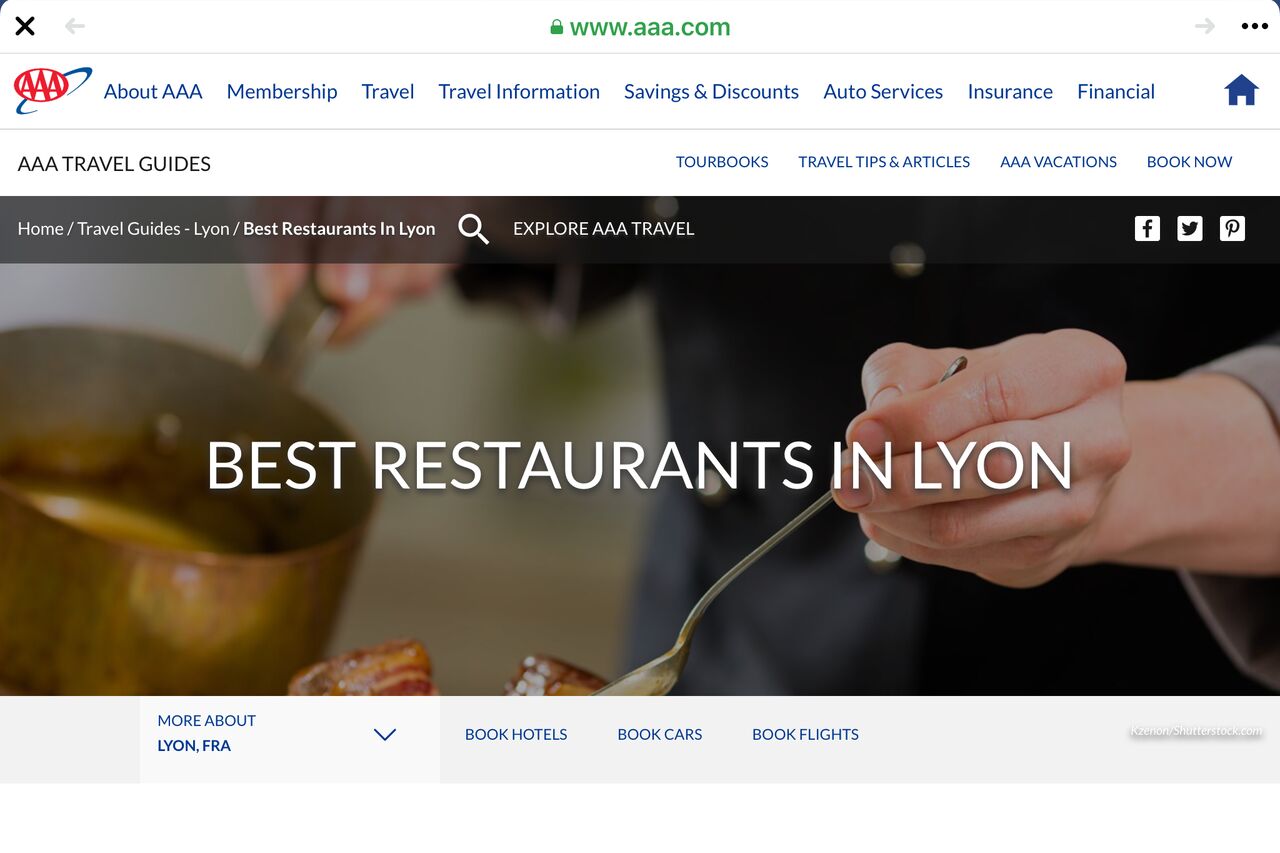
Task: Close the browser view with X
Action: point(25,26)
